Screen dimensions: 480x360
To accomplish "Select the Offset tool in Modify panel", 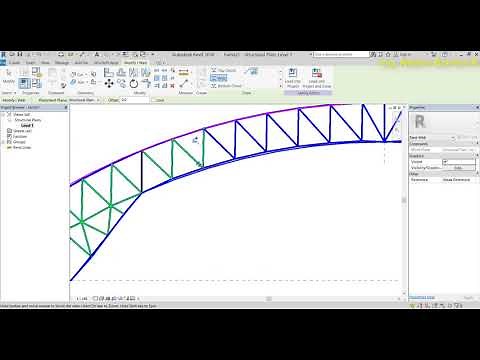I will coord(121,72).
